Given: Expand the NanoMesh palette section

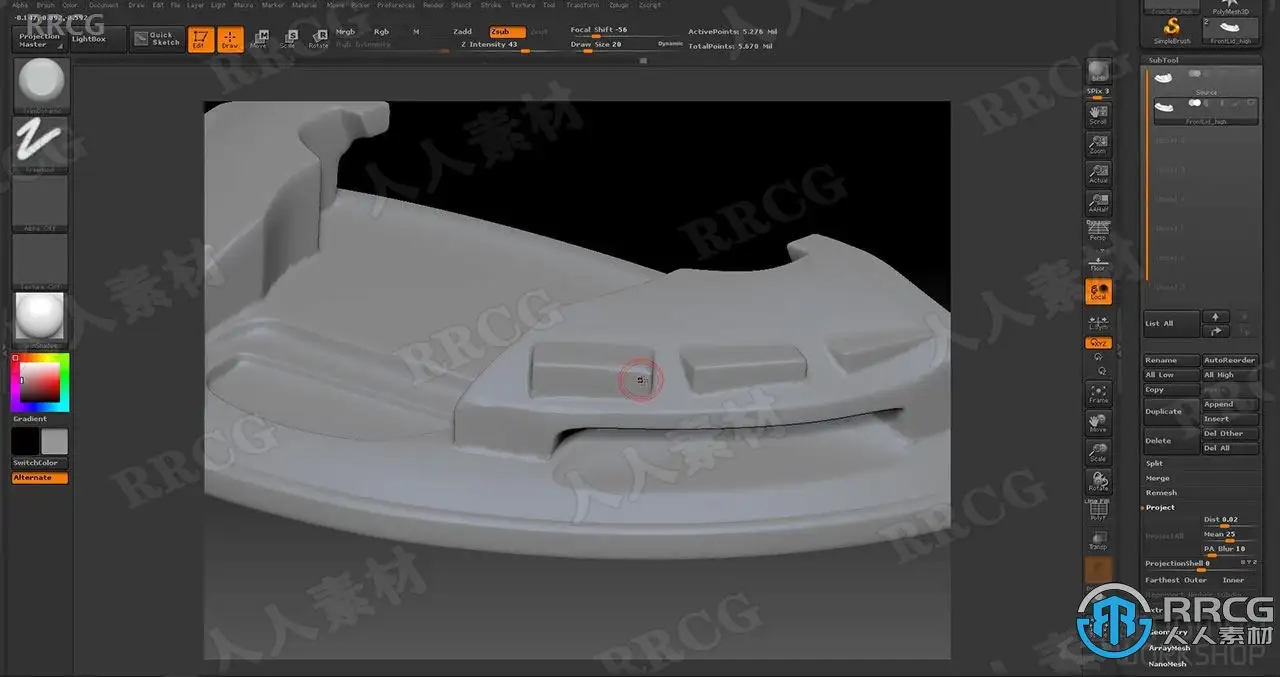Looking at the screenshot, I should 1167,664.
